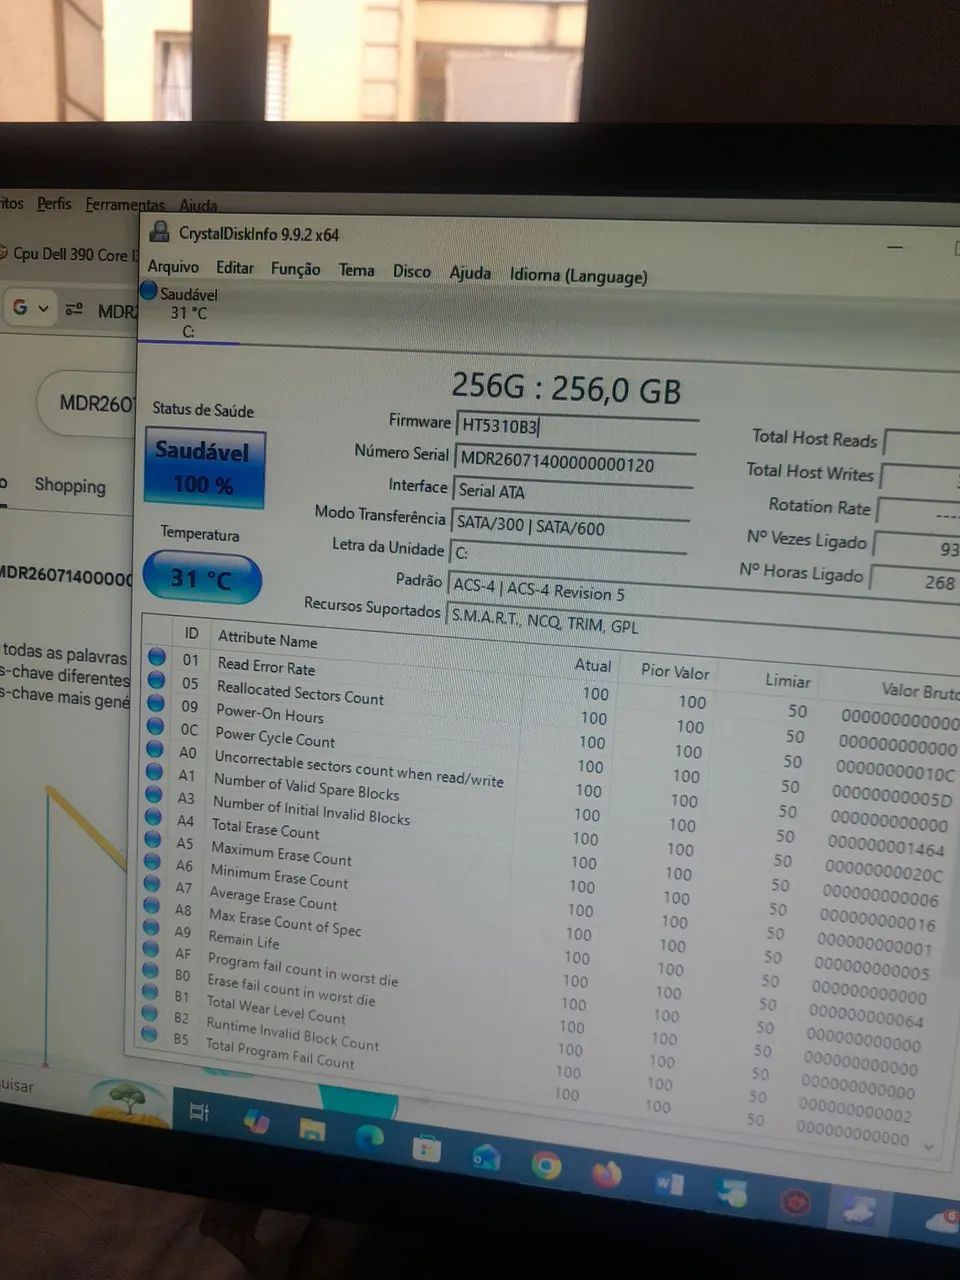
Task: Open the Editar menu
Action: click(x=235, y=268)
